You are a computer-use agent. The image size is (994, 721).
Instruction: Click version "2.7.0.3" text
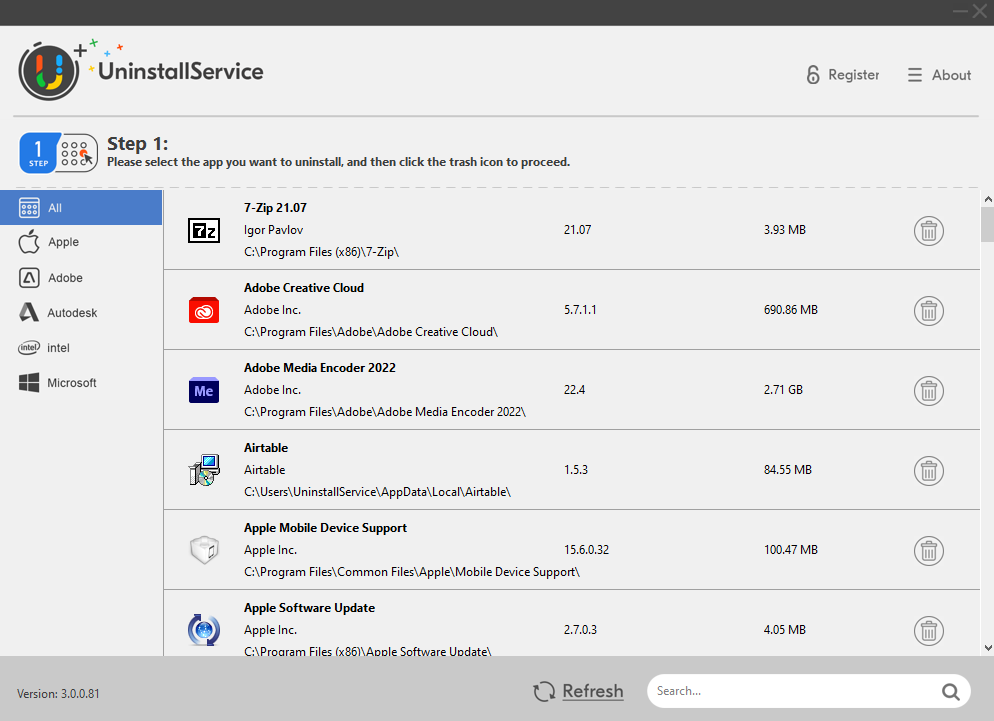coord(580,629)
